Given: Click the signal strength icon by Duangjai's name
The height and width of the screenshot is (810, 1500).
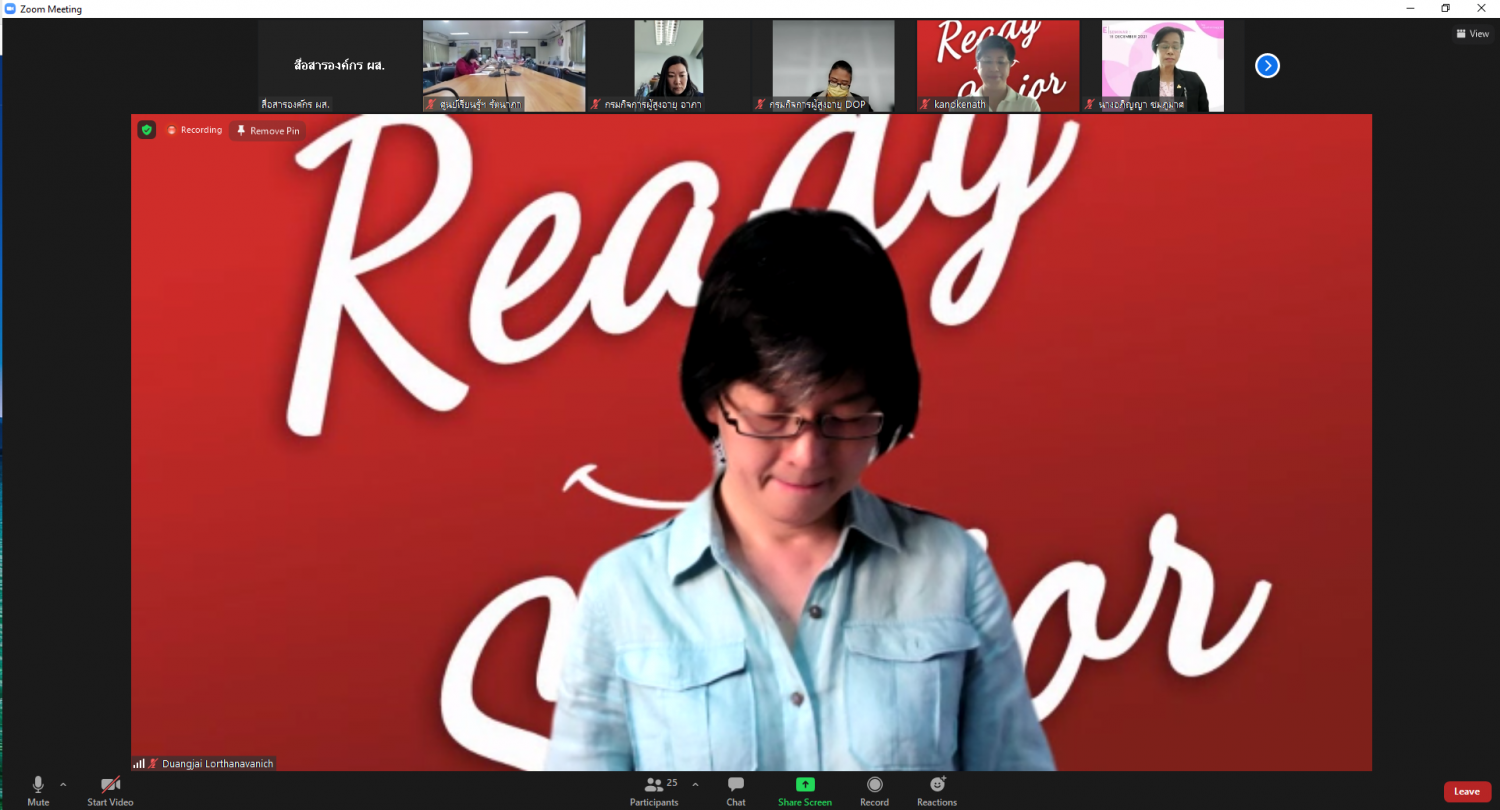Looking at the screenshot, I should [139, 764].
